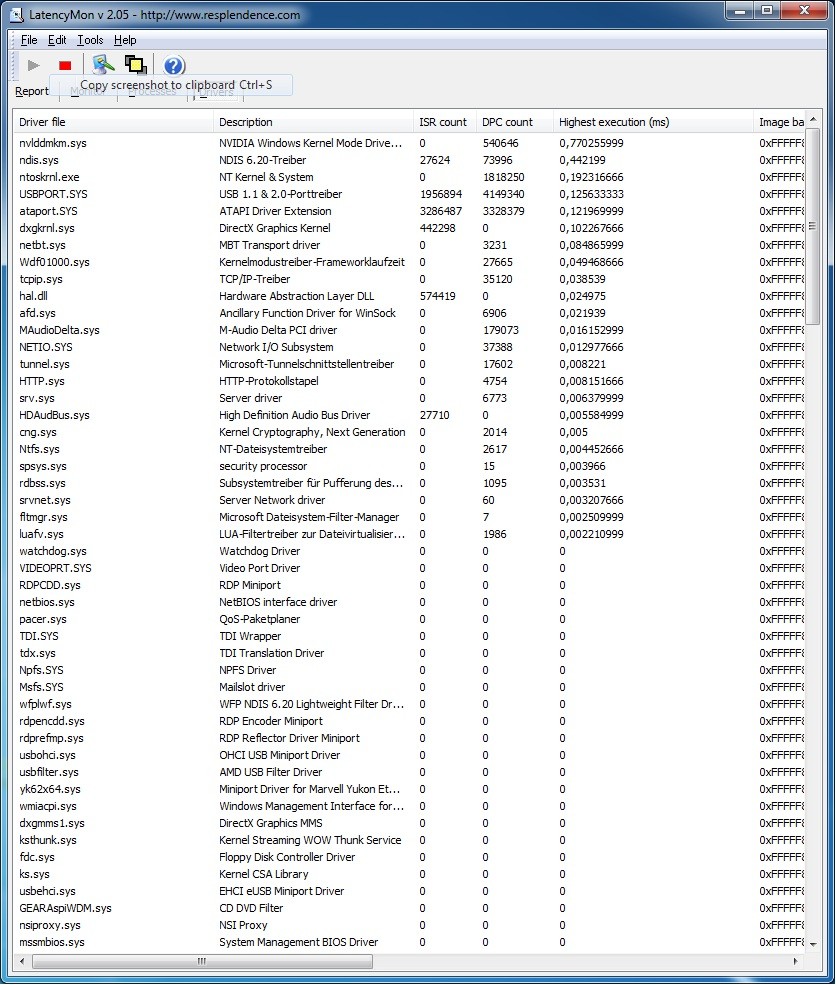Select the Wdf01000.sys driver row
The image size is (836, 985).
409,262
